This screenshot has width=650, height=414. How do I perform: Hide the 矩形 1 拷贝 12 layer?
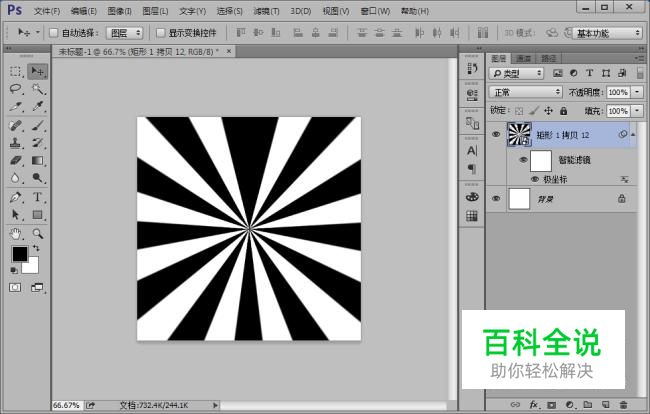click(x=496, y=134)
